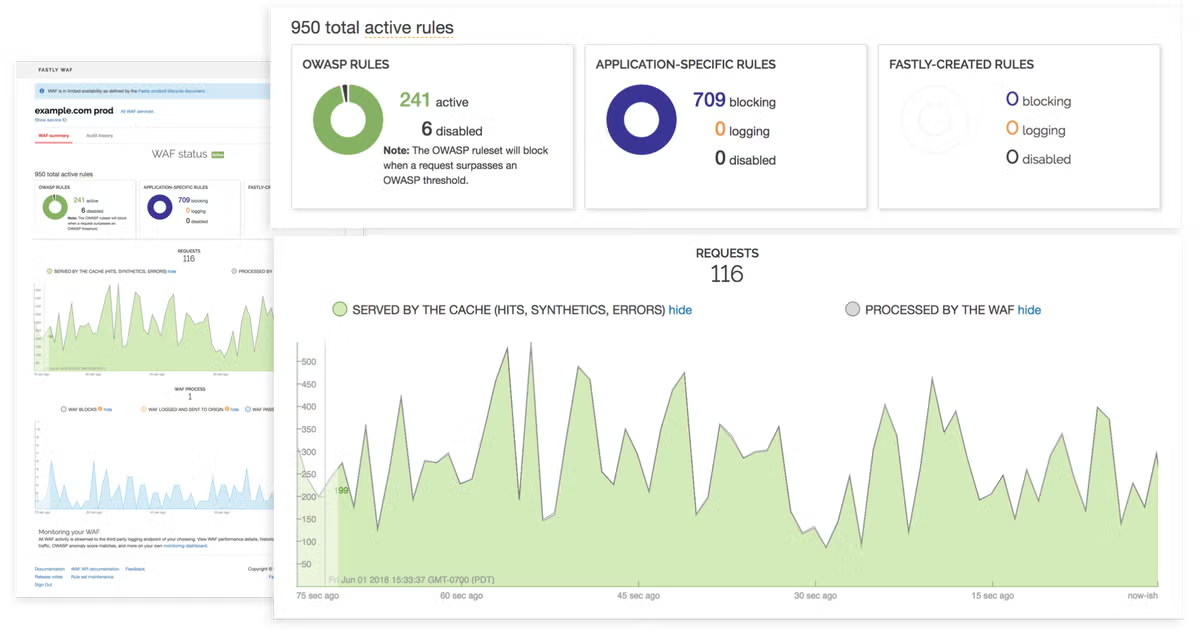The image size is (1200, 630).
Task: Click the WAF Blocks legend circle
Action: click(x=64, y=409)
